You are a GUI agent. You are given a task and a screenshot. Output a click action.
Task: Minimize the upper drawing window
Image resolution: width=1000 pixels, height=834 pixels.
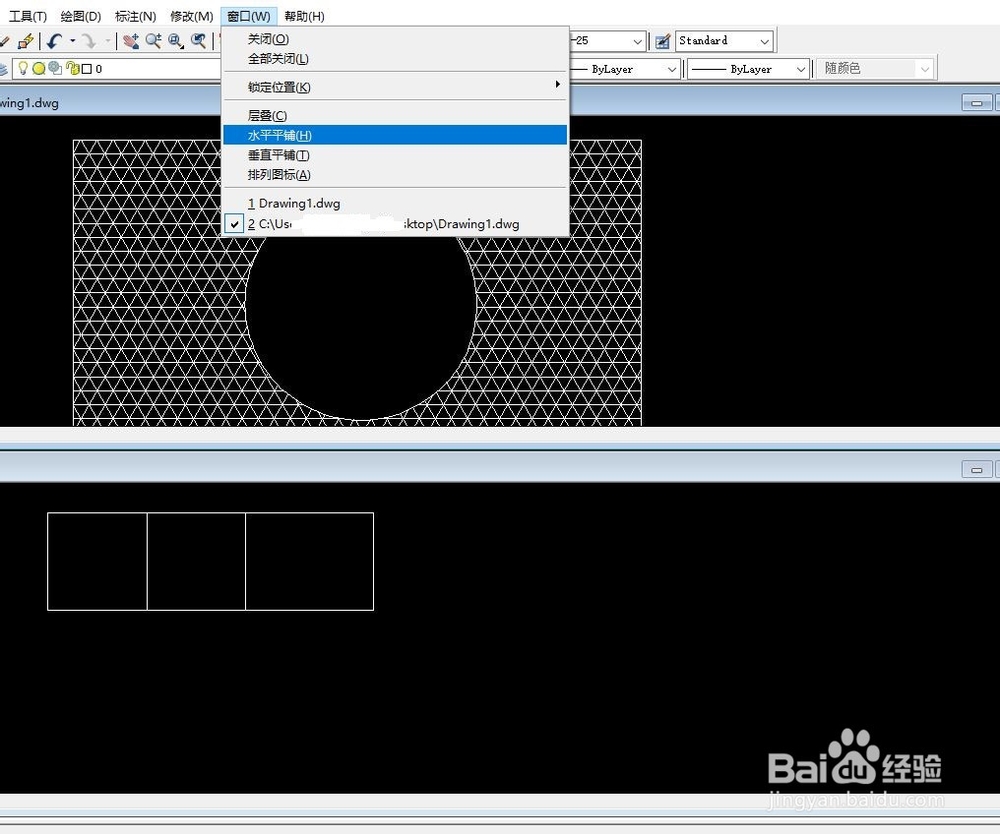pyautogui.click(x=976, y=103)
